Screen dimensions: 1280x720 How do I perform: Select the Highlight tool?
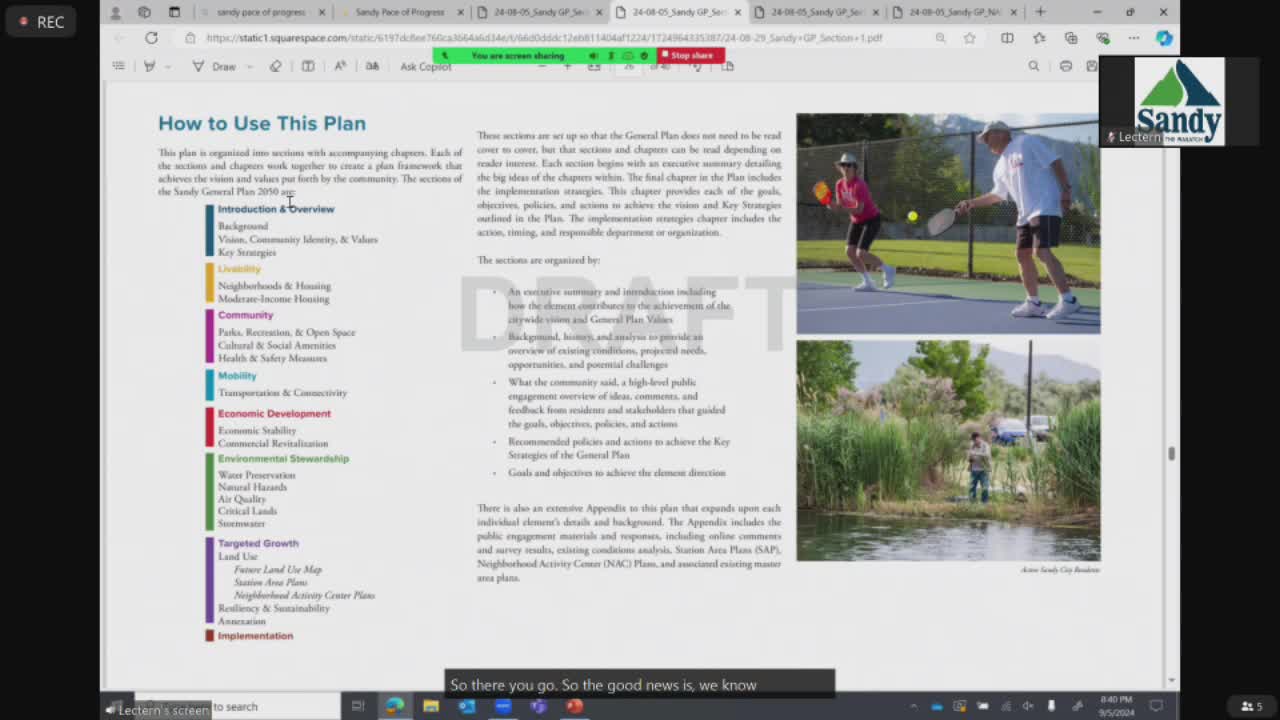coord(148,66)
